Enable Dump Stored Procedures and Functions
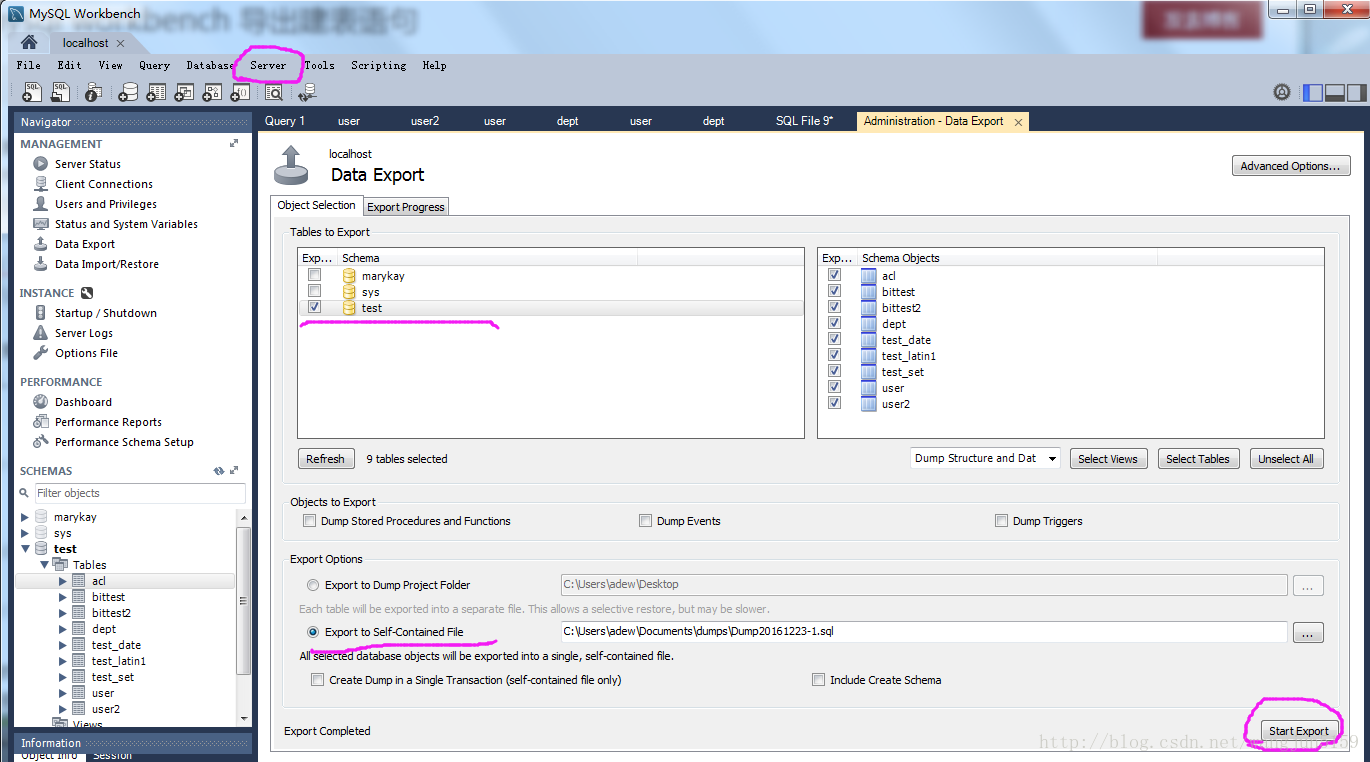 click(x=309, y=521)
